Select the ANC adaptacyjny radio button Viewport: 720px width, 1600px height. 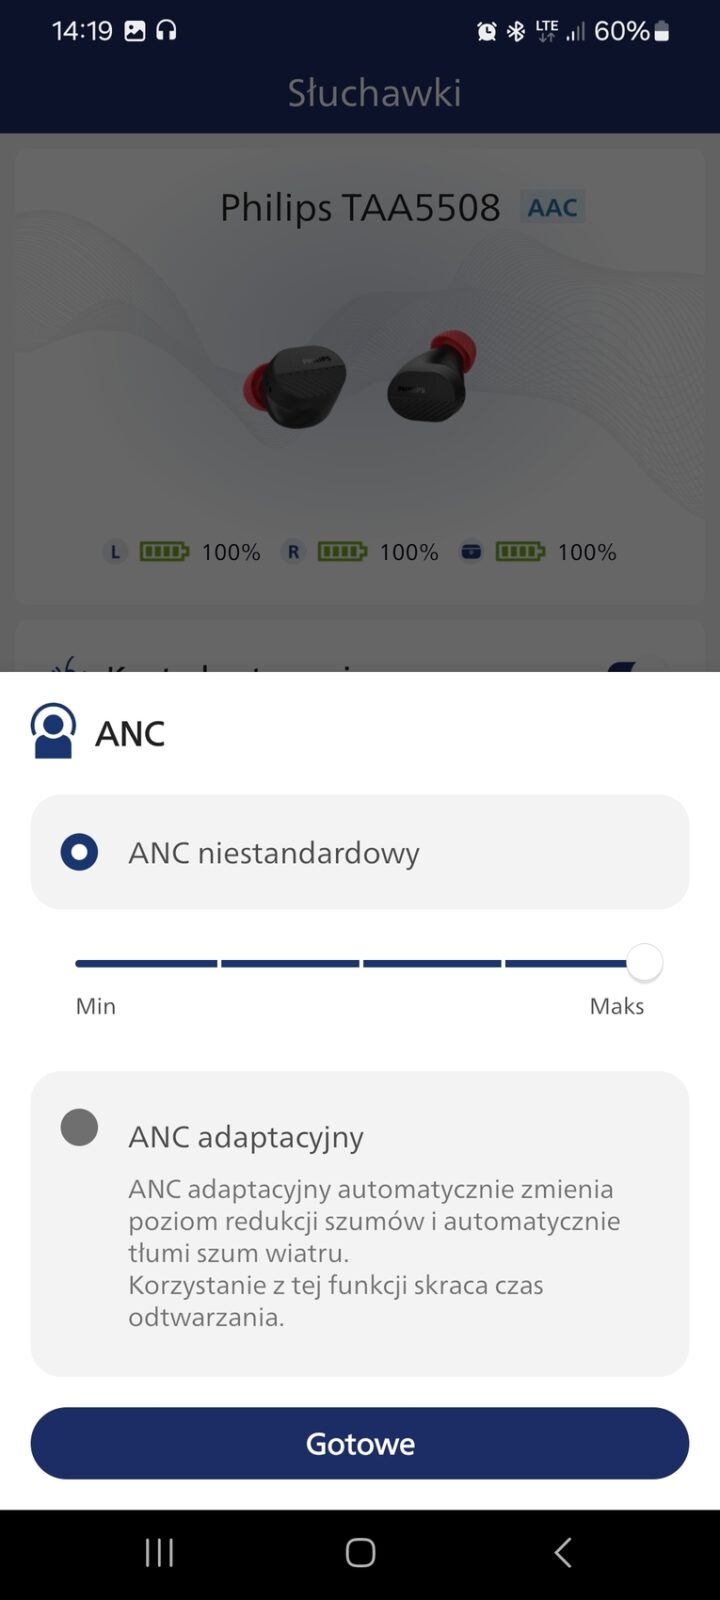[x=79, y=1127]
